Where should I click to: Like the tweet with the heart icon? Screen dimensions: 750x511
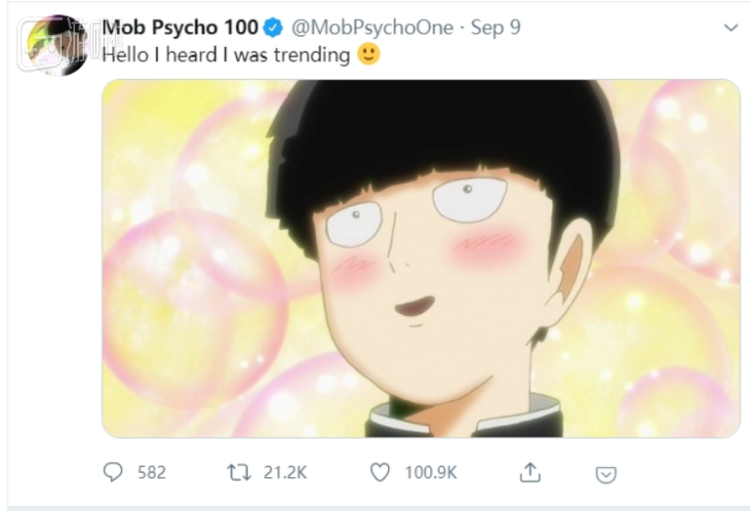(x=380, y=472)
